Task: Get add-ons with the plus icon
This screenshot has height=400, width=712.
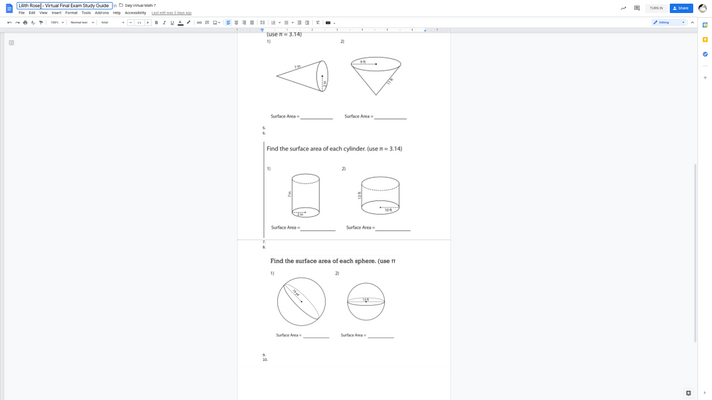Action: click(705, 78)
